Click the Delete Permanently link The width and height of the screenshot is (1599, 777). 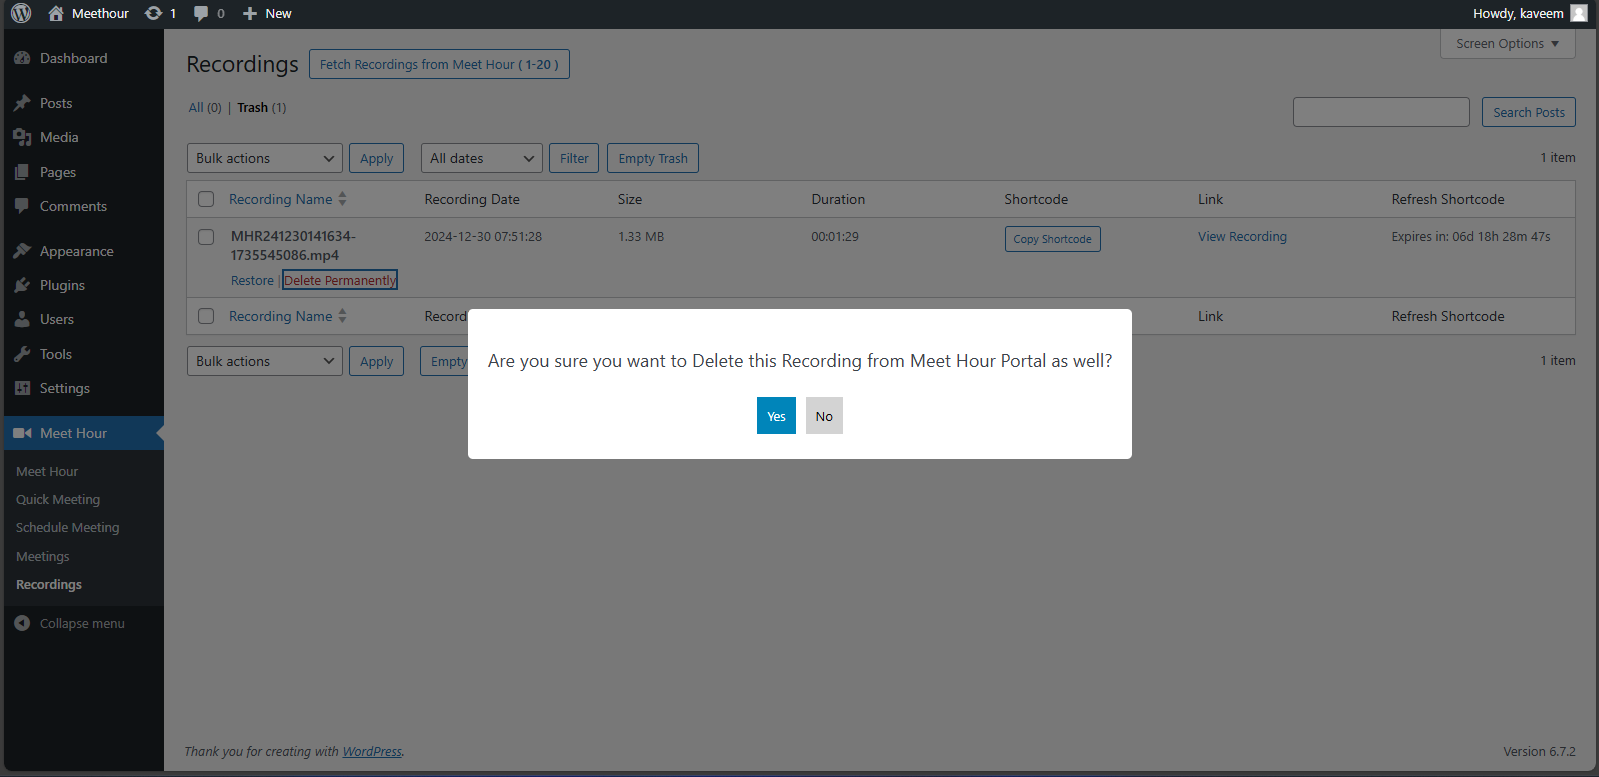(x=340, y=280)
